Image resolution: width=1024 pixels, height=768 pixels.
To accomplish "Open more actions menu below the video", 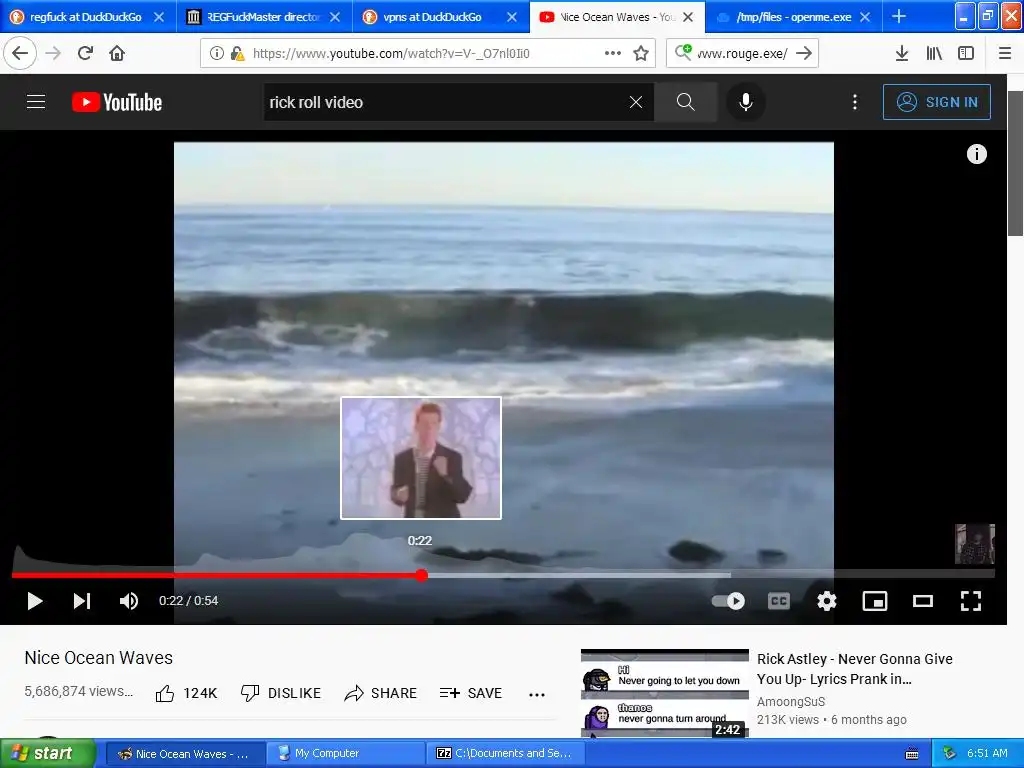I will click(537, 694).
